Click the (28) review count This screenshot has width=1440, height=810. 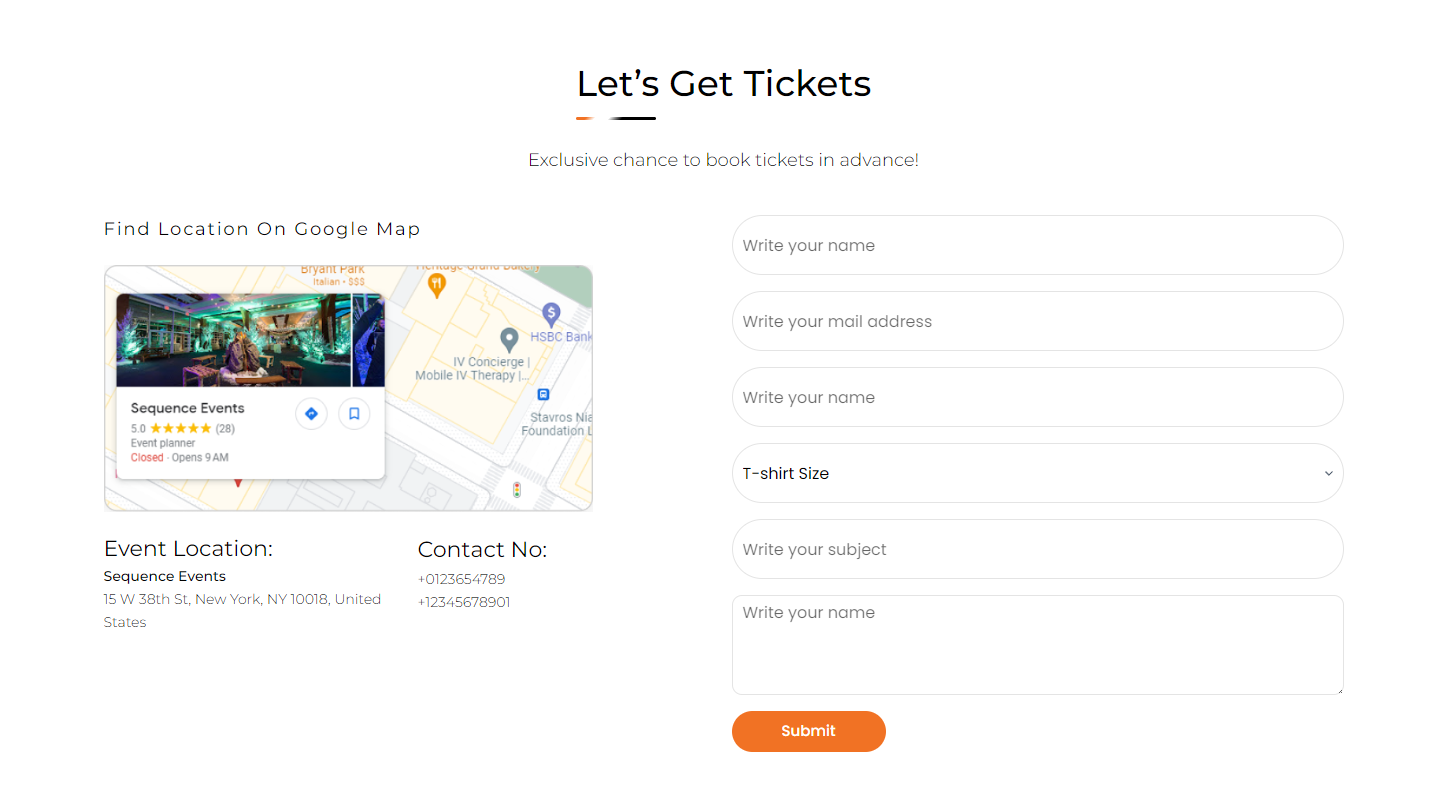225,429
